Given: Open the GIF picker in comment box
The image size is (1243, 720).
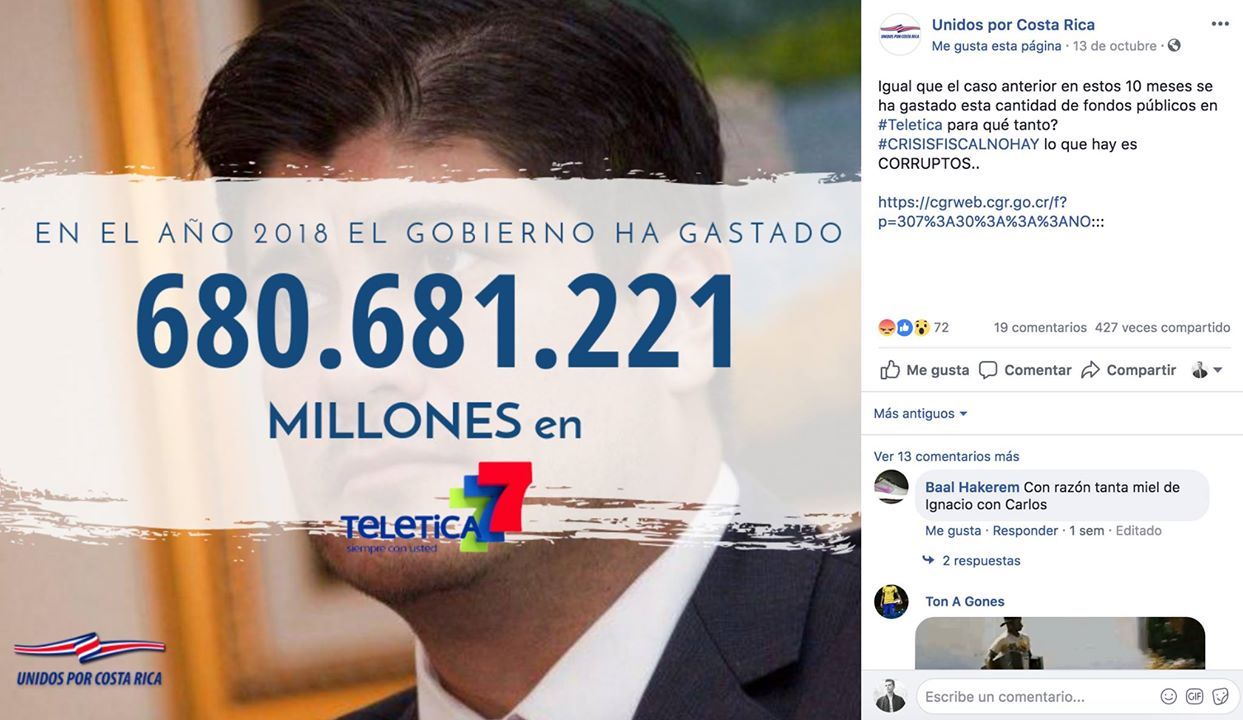Looking at the screenshot, I should [x=1194, y=696].
